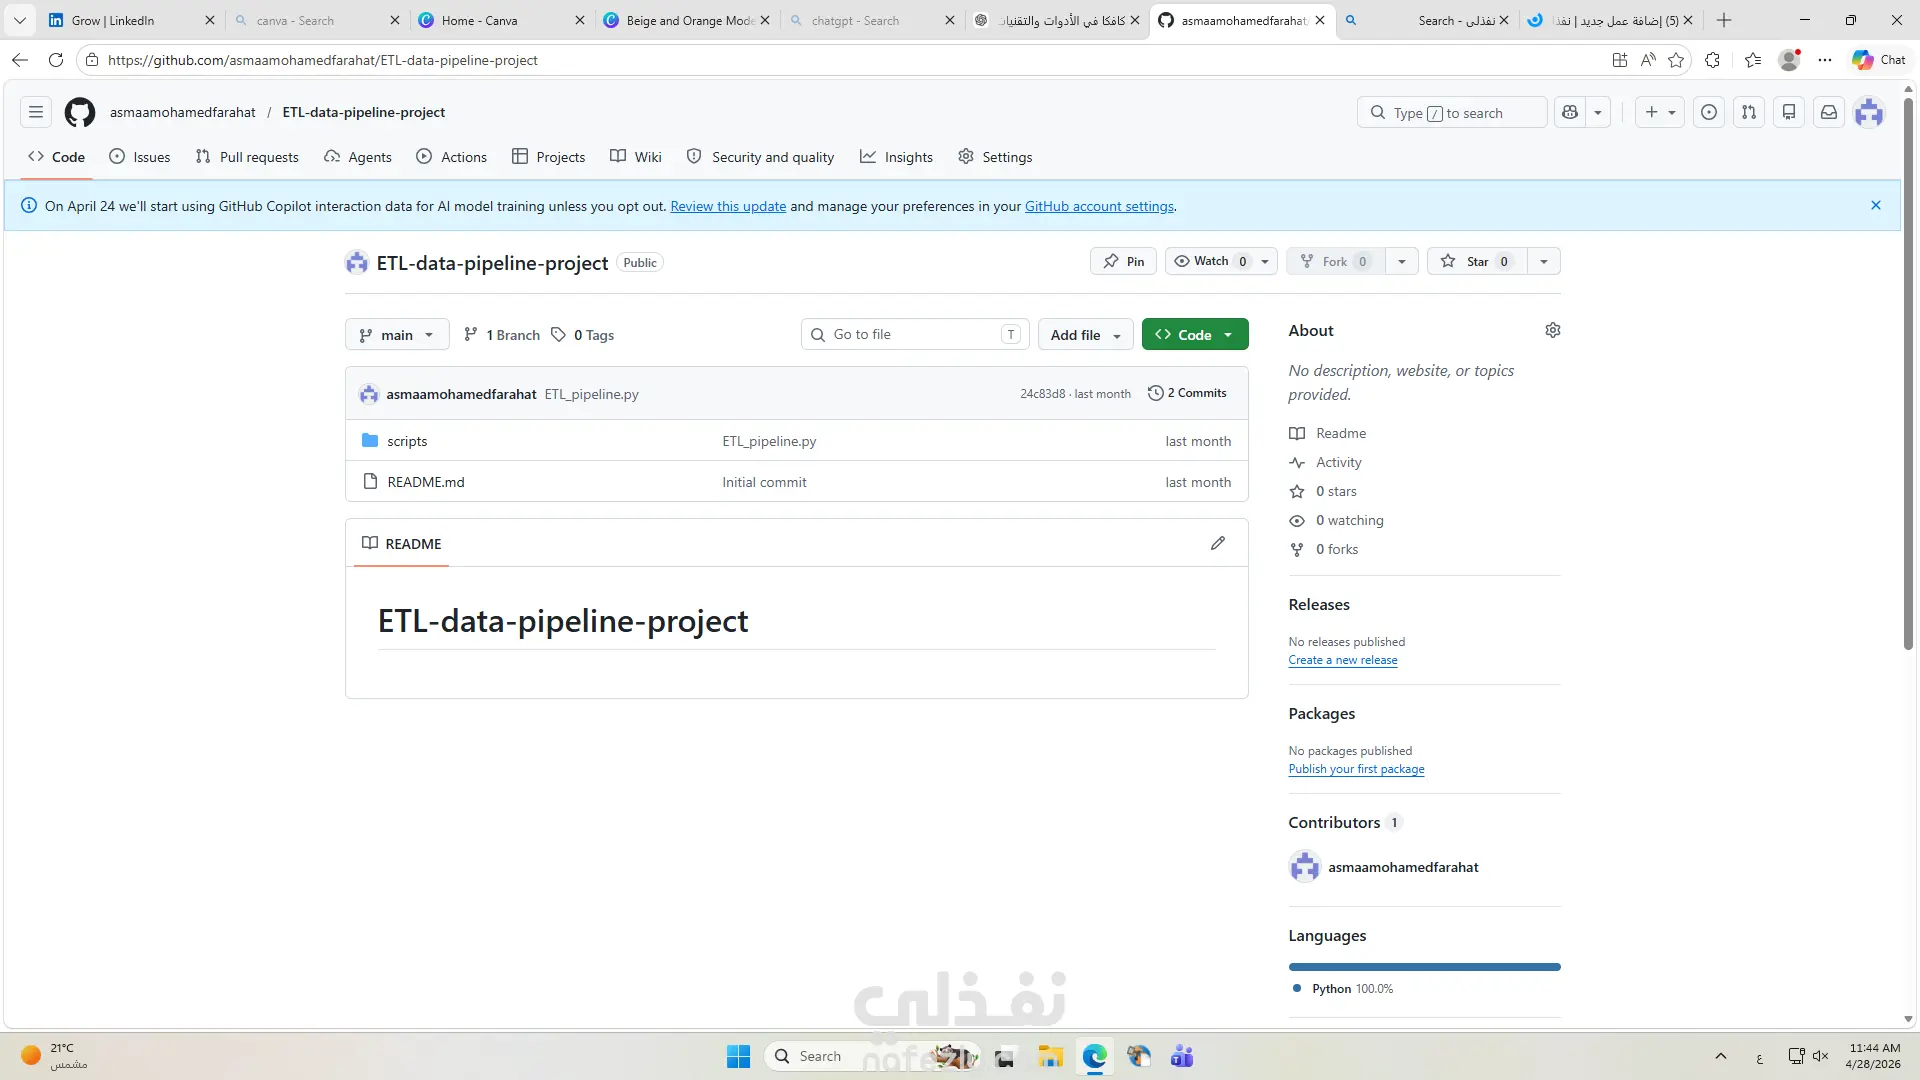This screenshot has height=1080, width=1920.
Task: Open the main branch selector dropdown
Action: tap(397, 334)
